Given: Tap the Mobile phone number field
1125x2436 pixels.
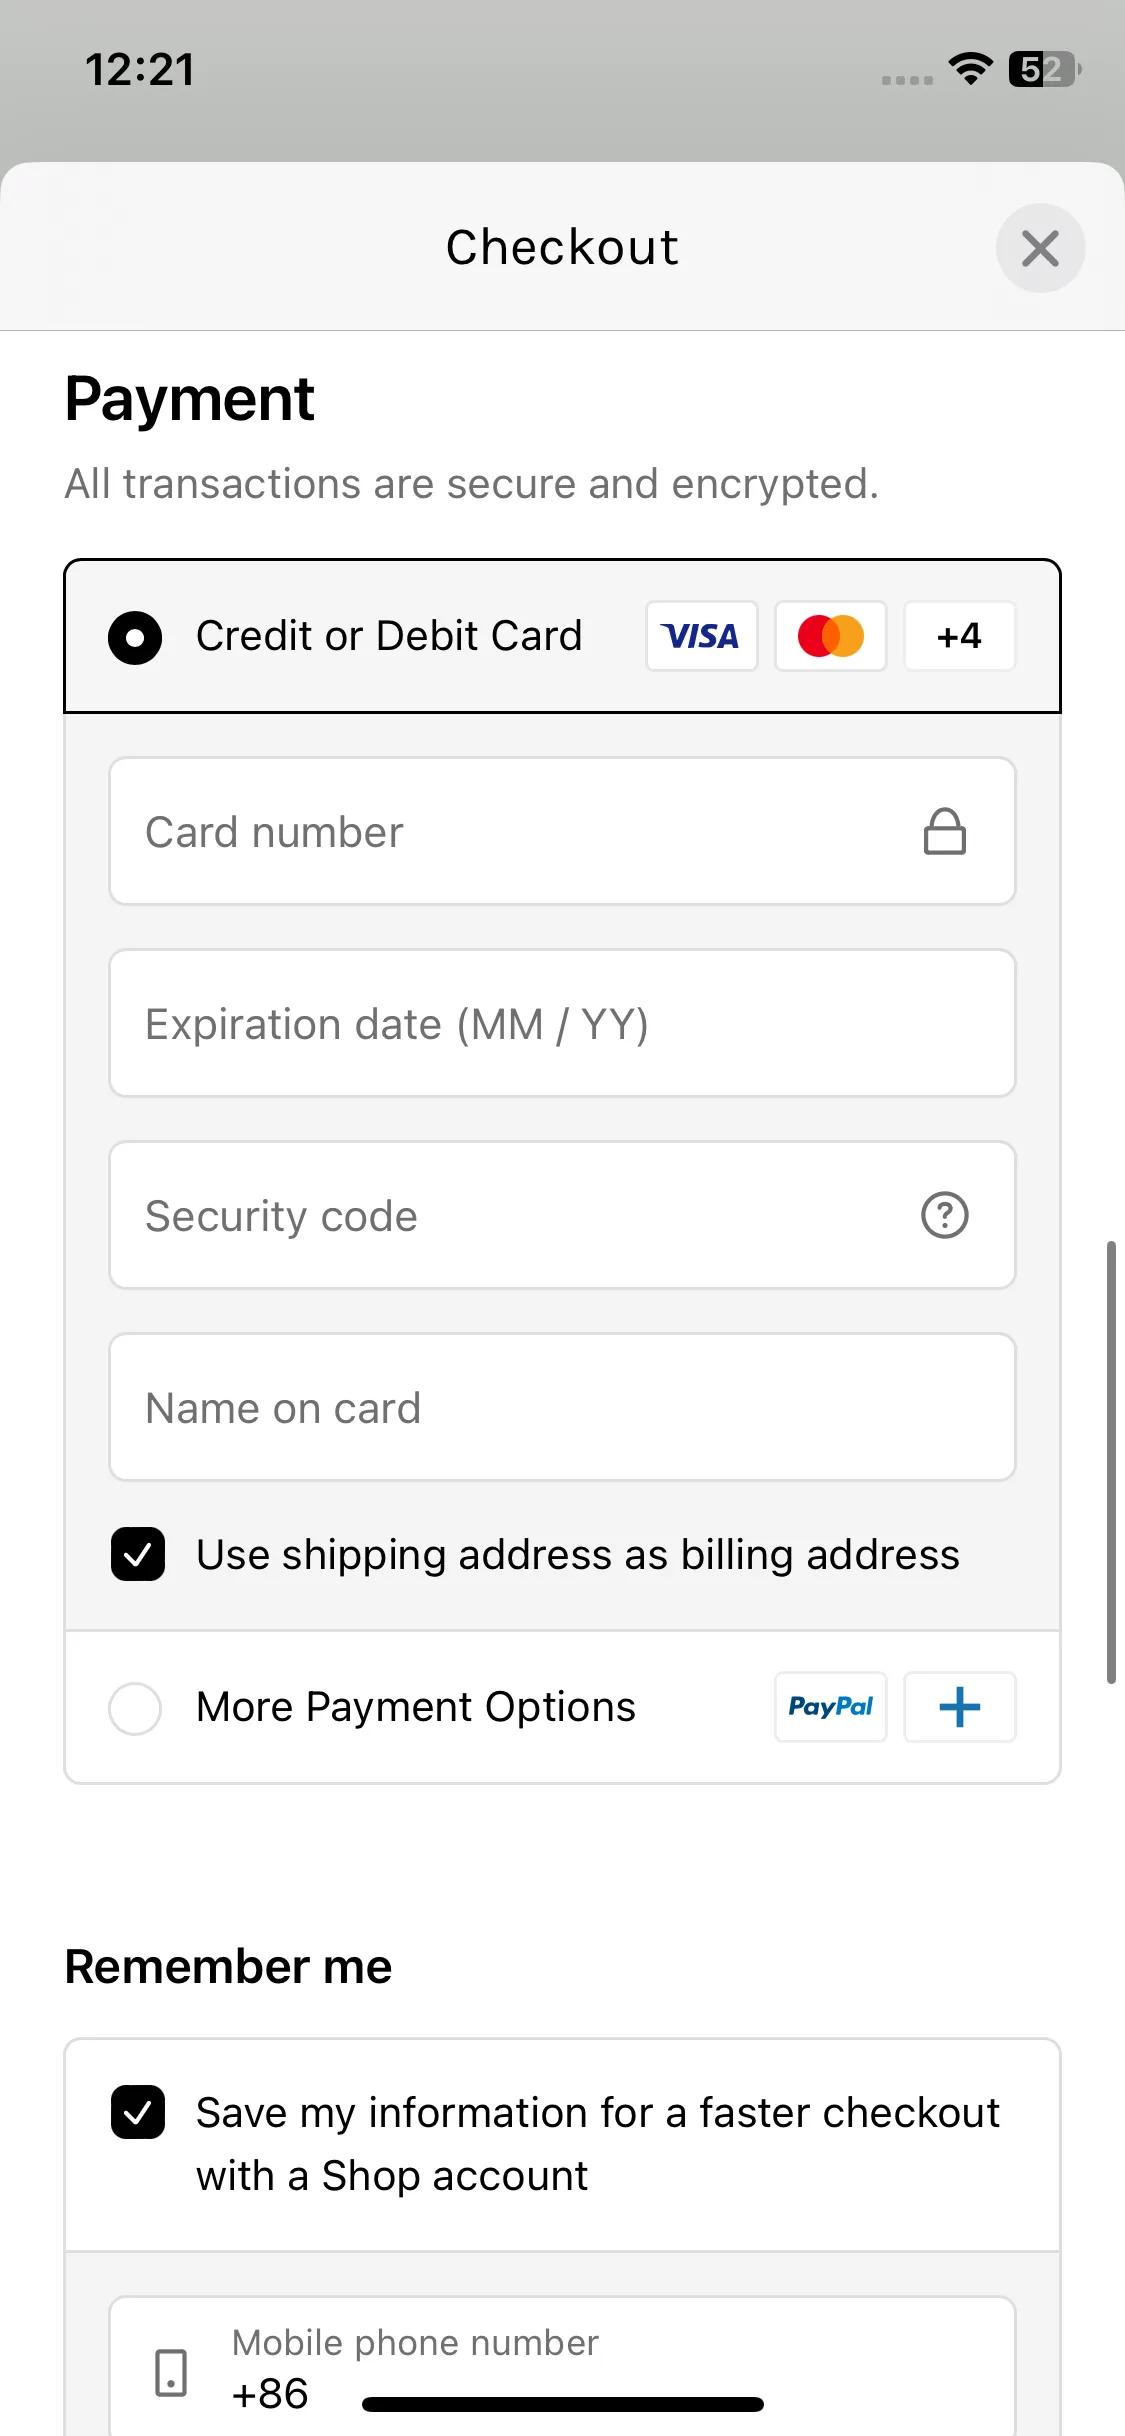Looking at the screenshot, I should (x=600, y=2370).
